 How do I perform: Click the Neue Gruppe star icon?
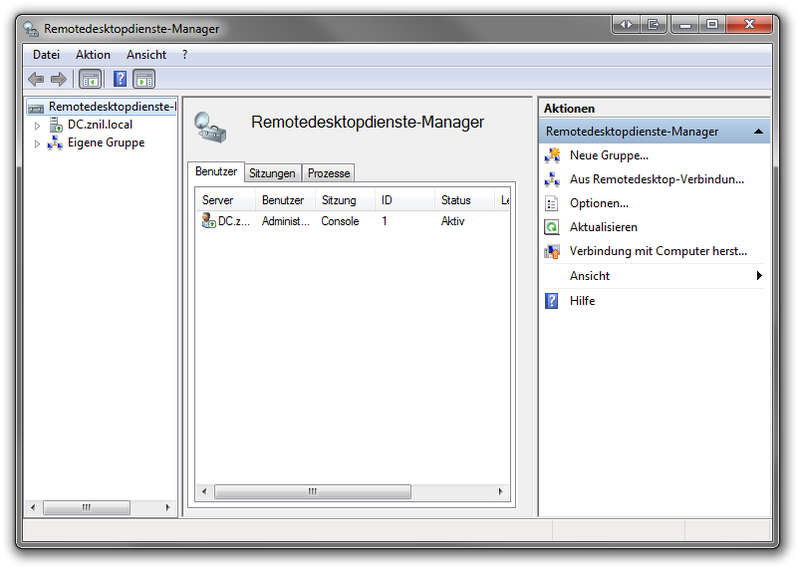tap(552, 155)
